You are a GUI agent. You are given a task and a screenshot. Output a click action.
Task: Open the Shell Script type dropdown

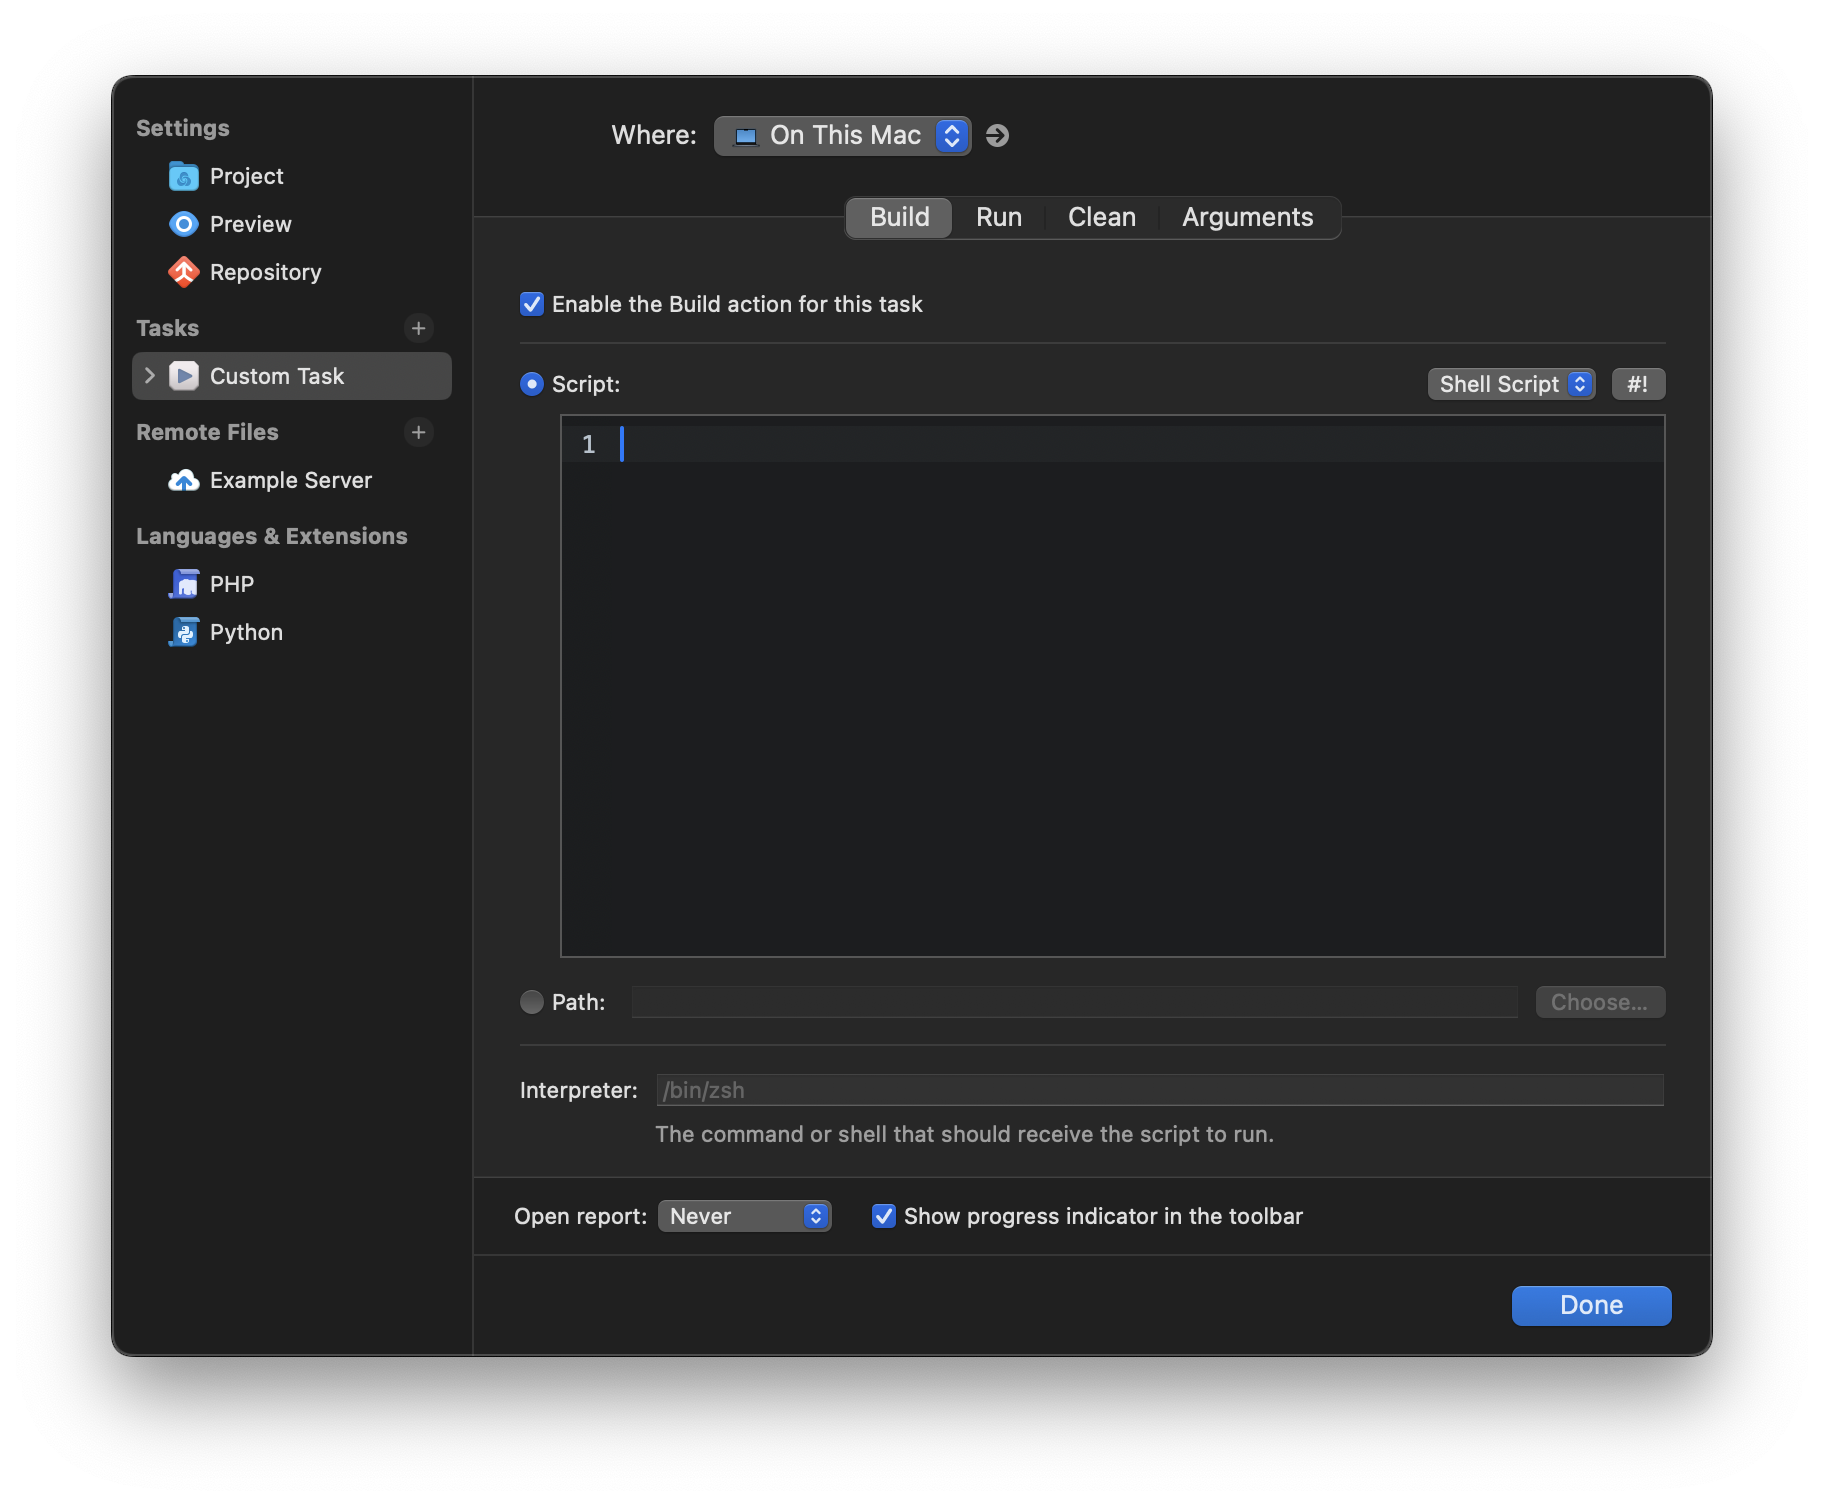(x=1511, y=384)
